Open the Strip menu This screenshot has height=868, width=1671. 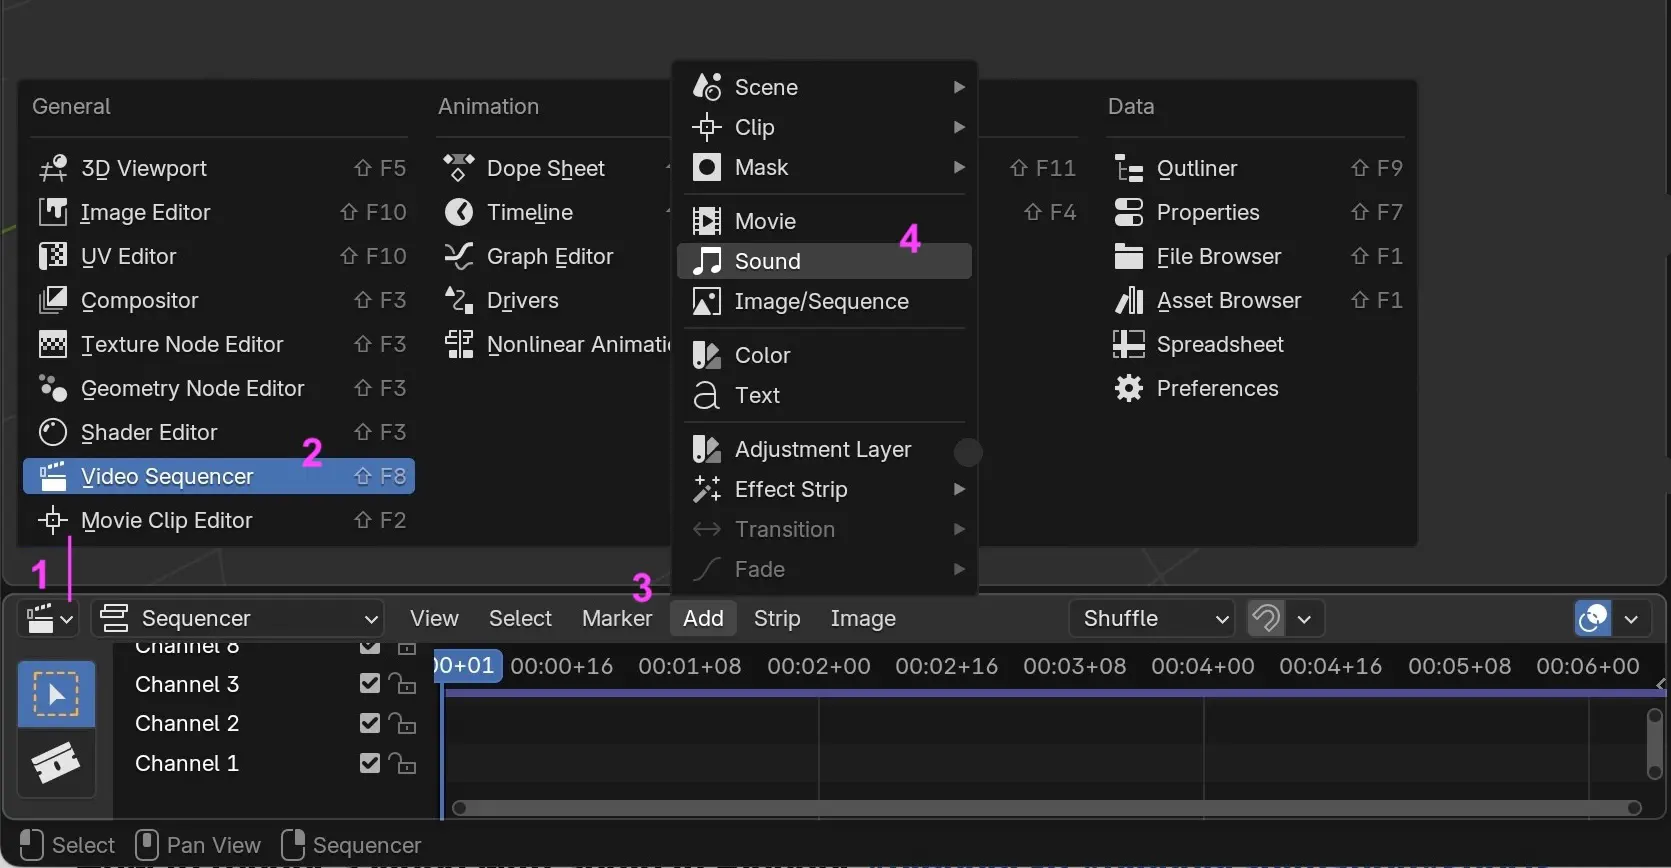[x=777, y=619]
